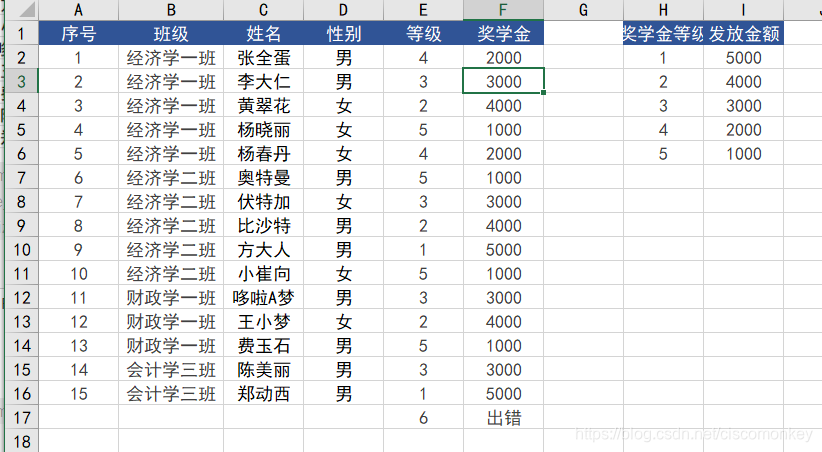822x452 pixels.
Task: Select the name cell 张全蛋
Action: pyautogui.click(x=264, y=58)
